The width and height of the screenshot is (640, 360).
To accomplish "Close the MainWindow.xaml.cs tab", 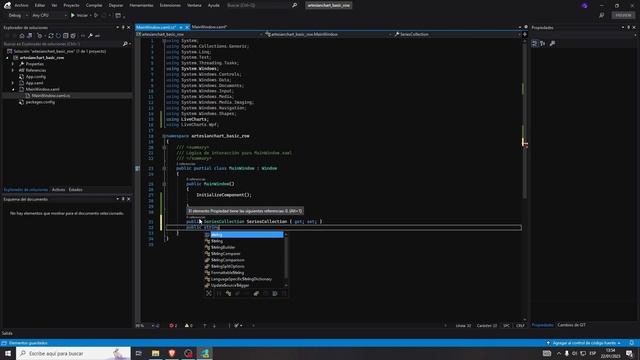I will click(187, 27).
